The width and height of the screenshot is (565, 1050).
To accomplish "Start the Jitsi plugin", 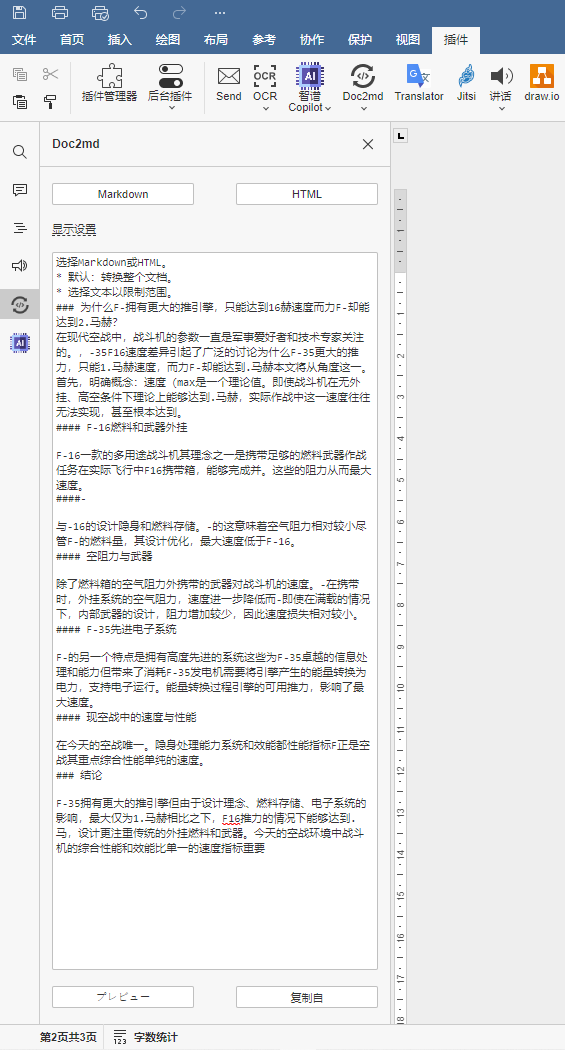I will click(x=467, y=82).
